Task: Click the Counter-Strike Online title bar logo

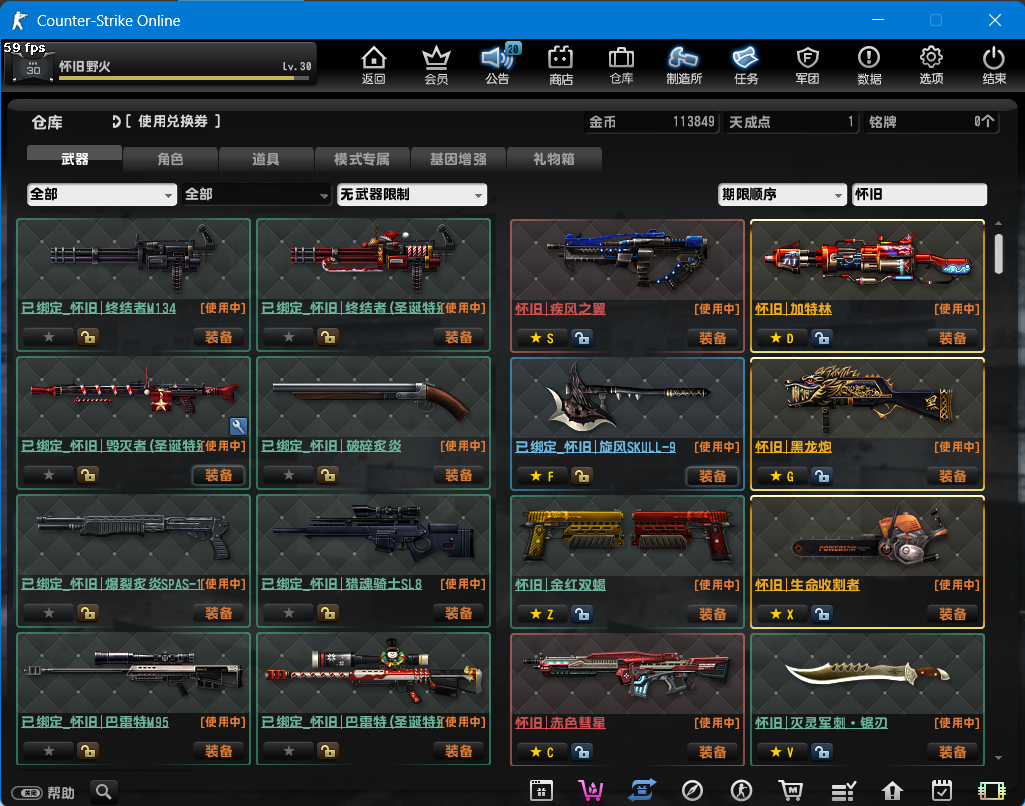Action: 20,20
